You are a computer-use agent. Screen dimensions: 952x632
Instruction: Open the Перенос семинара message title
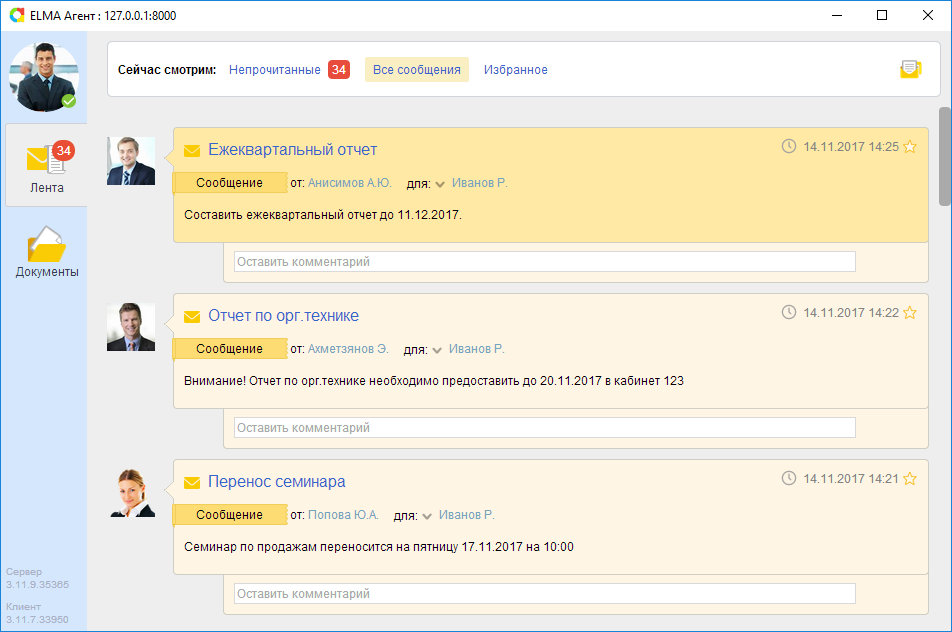click(276, 482)
